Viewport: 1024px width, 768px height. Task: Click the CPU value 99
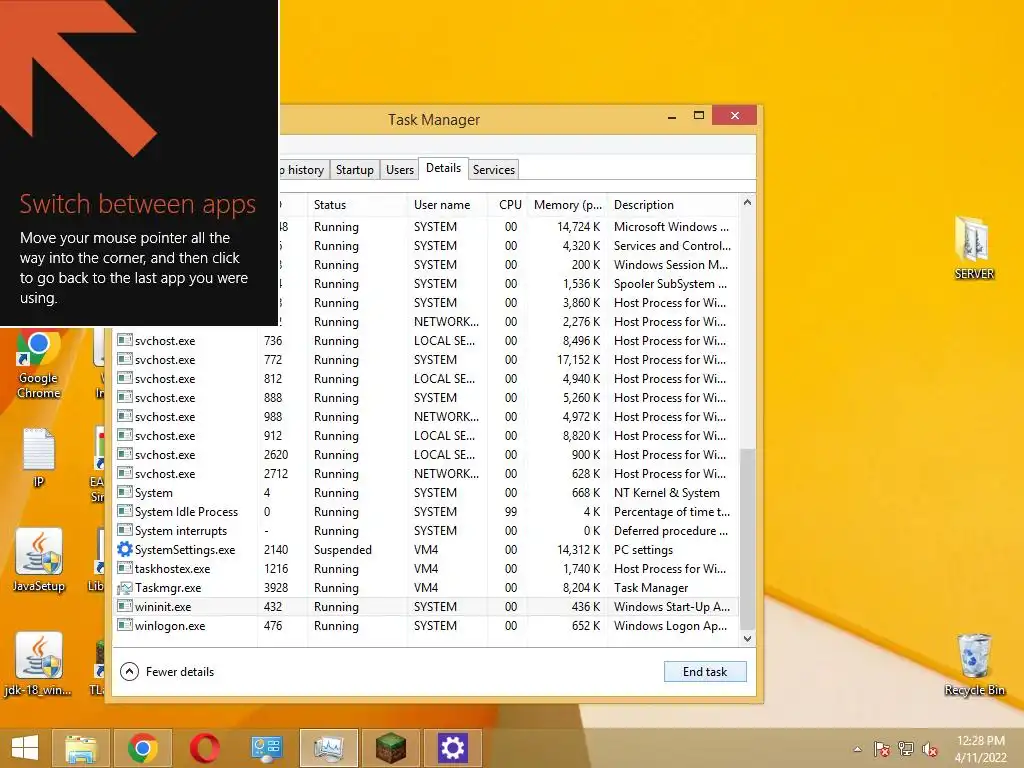(511, 511)
